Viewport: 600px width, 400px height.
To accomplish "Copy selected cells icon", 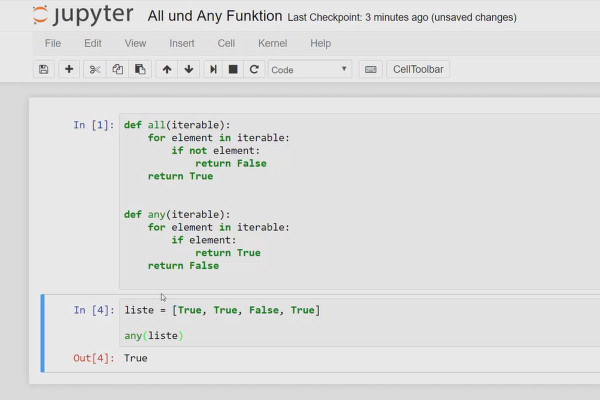I will (117, 69).
